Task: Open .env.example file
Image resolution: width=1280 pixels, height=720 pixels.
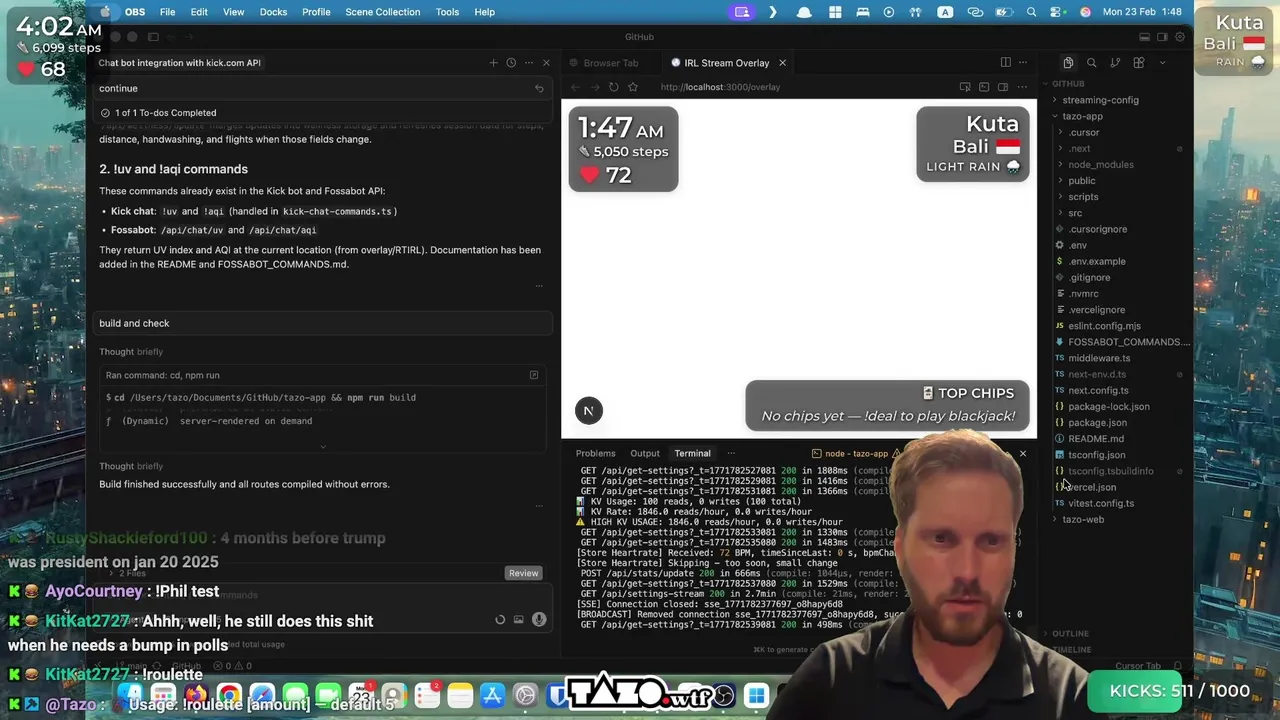Action: (1096, 261)
